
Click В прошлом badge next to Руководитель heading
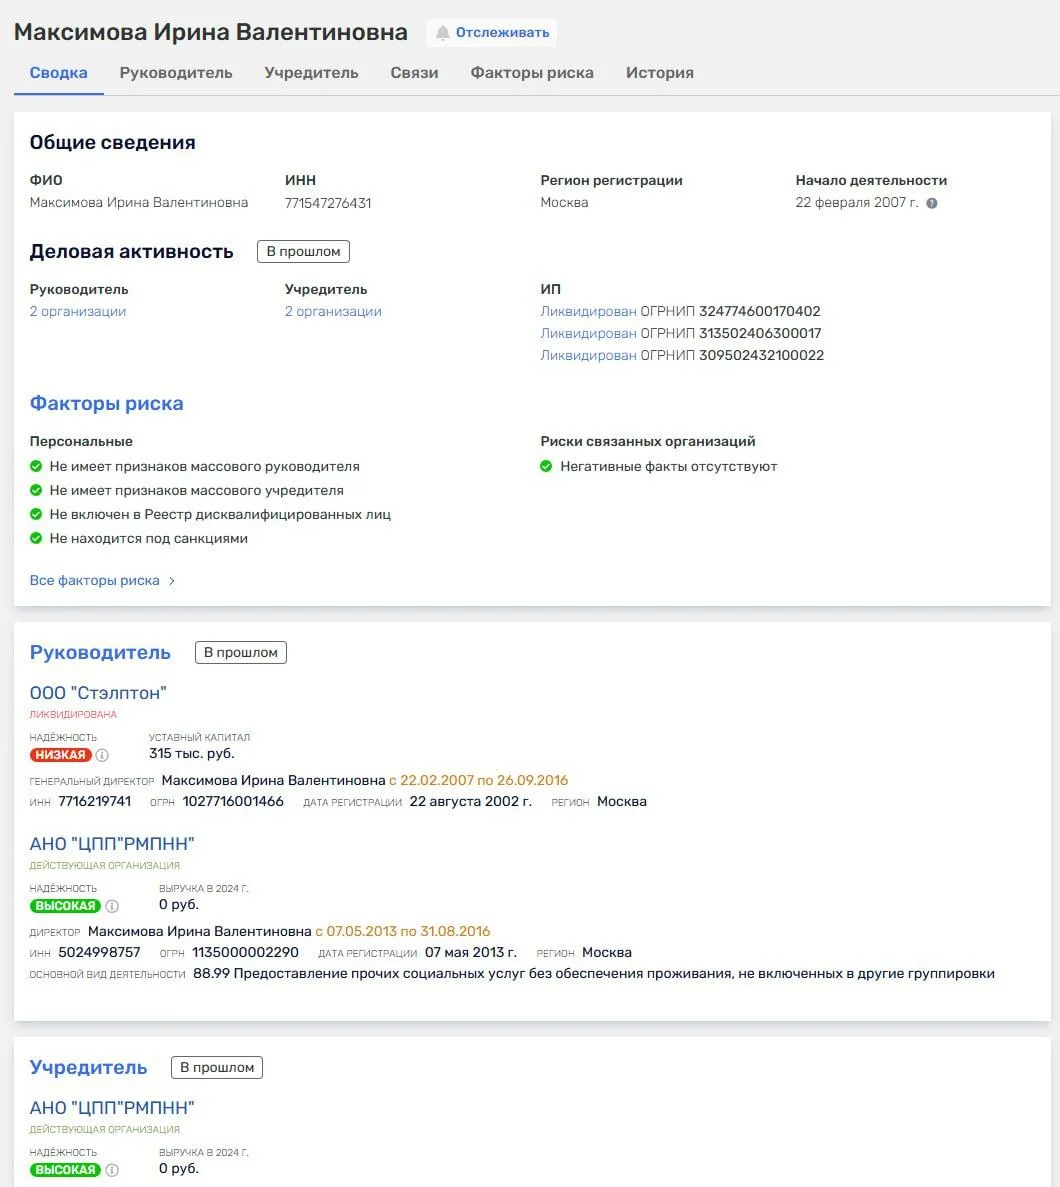pyautogui.click(x=241, y=653)
